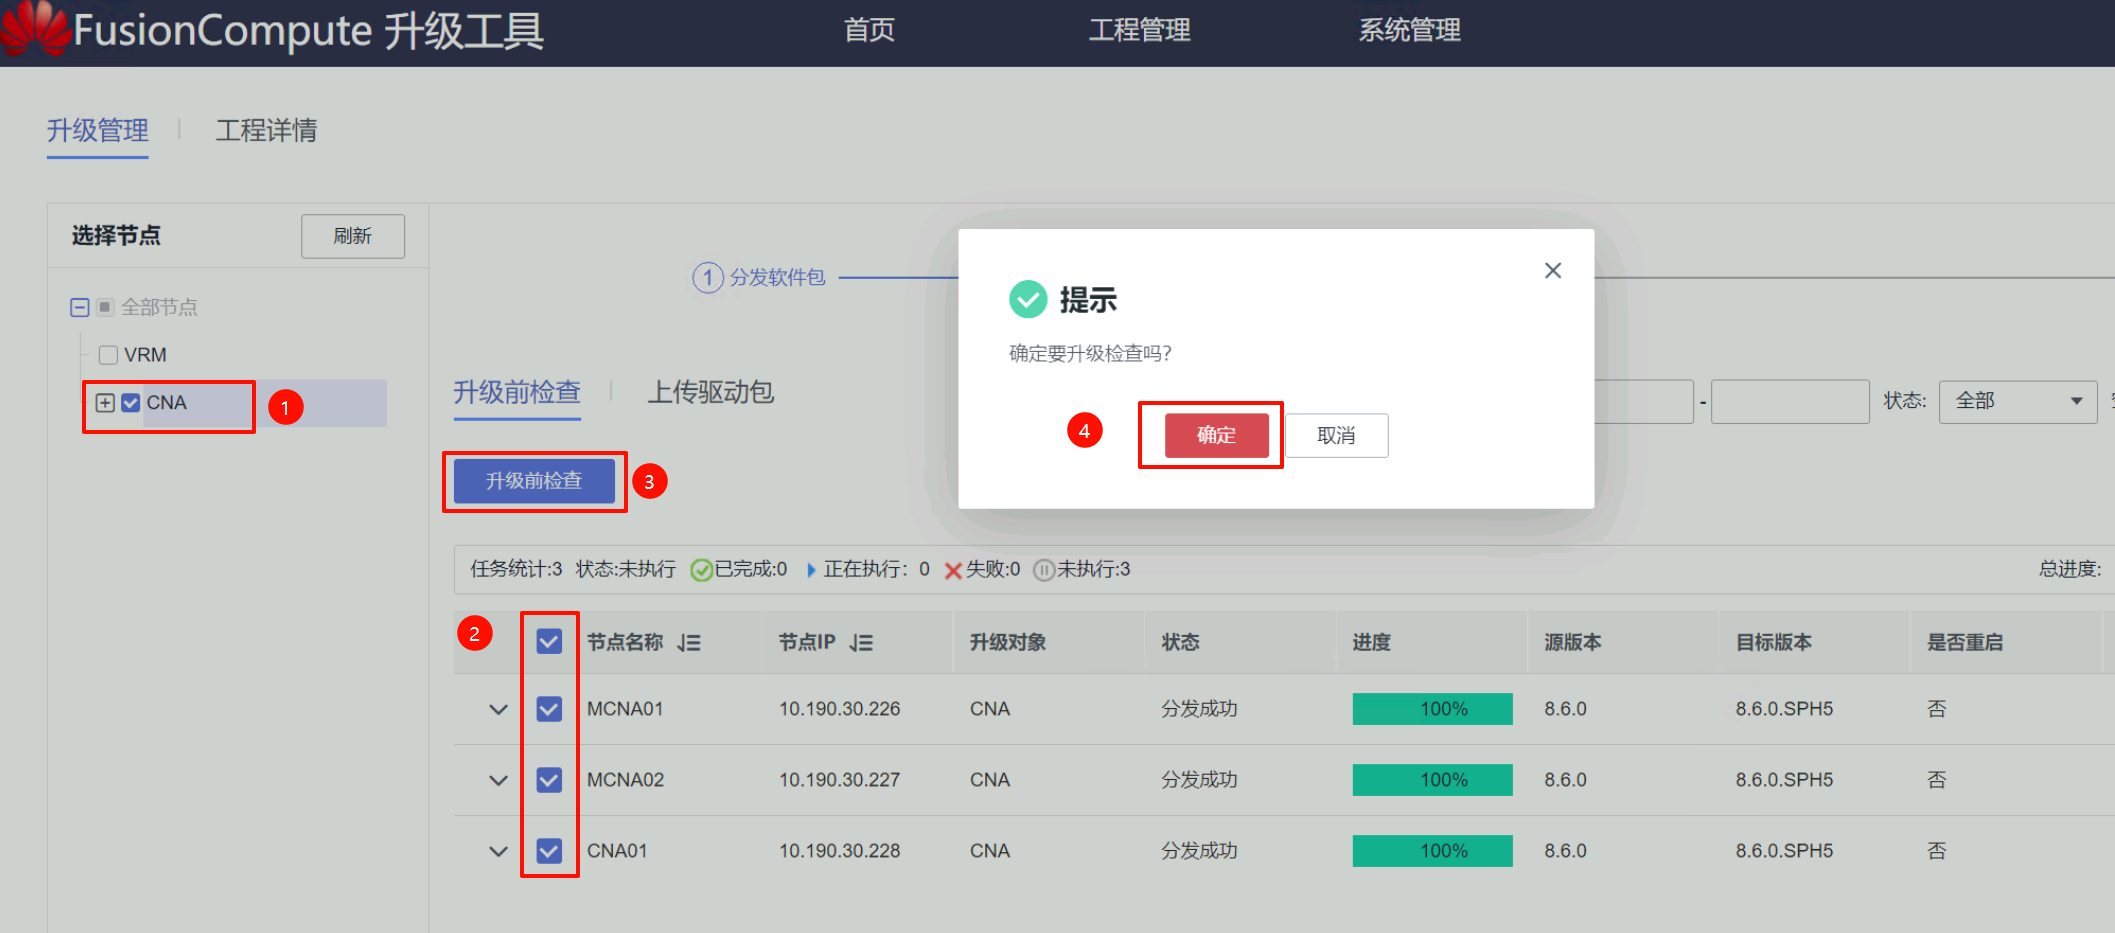Image resolution: width=2115 pixels, height=933 pixels.
Task: Click the Huawei logo icon
Action: click(35, 28)
